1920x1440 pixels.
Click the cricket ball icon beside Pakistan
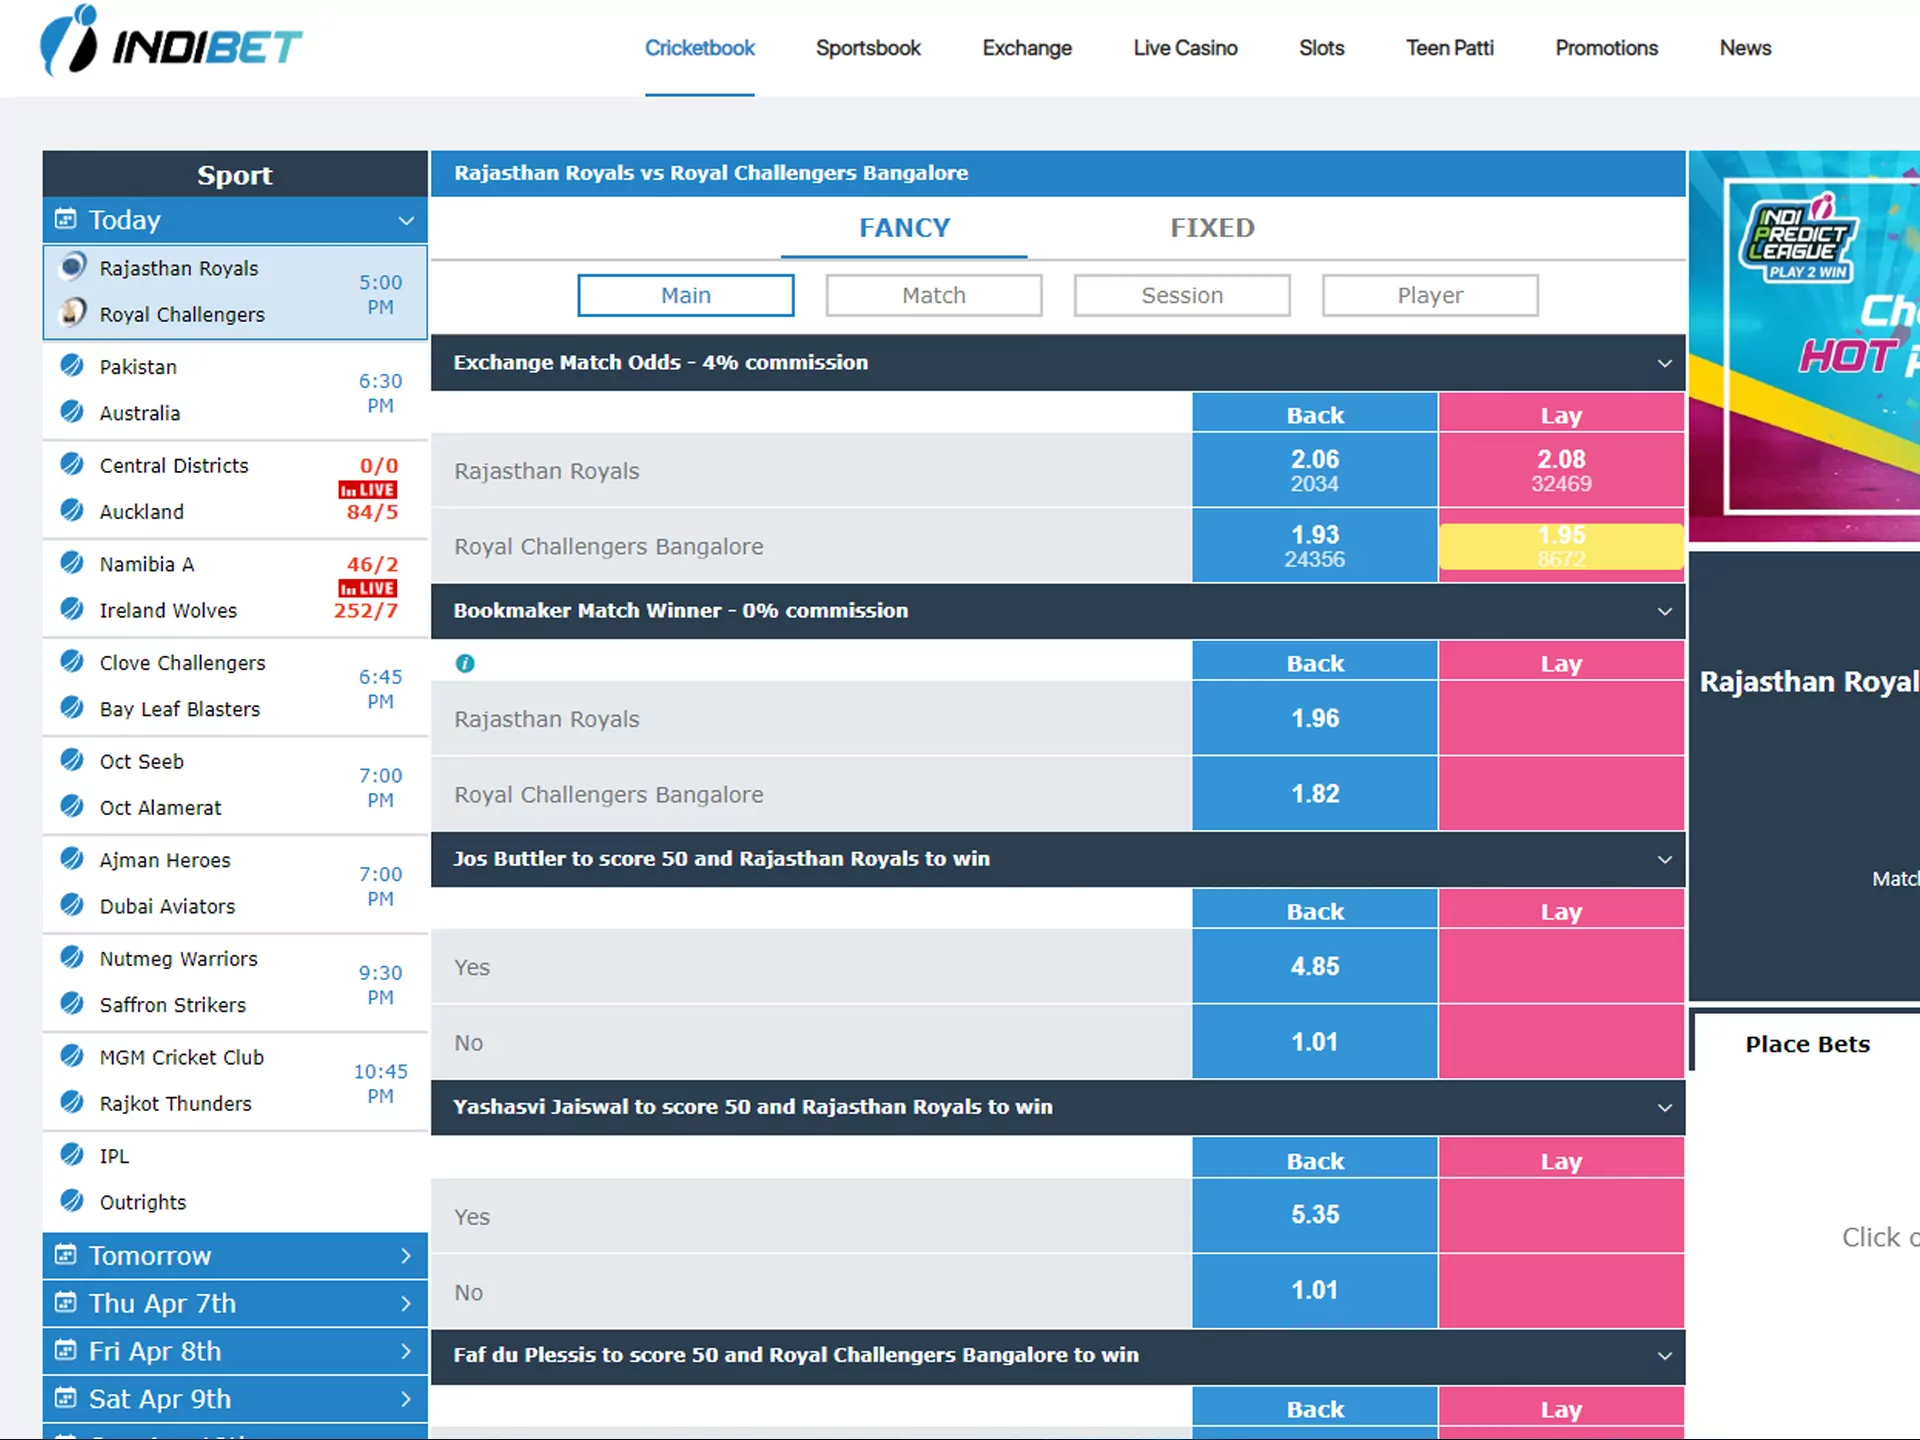pyautogui.click(x=72, y=365)
